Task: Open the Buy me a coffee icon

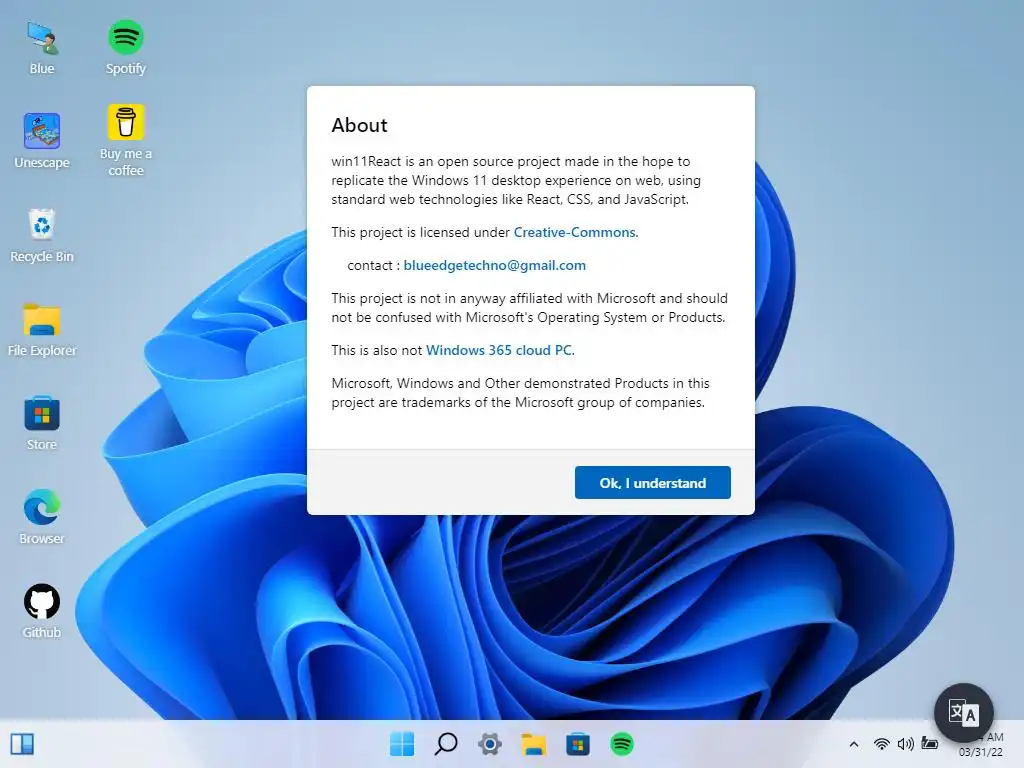Action: [x=125, y=140]
